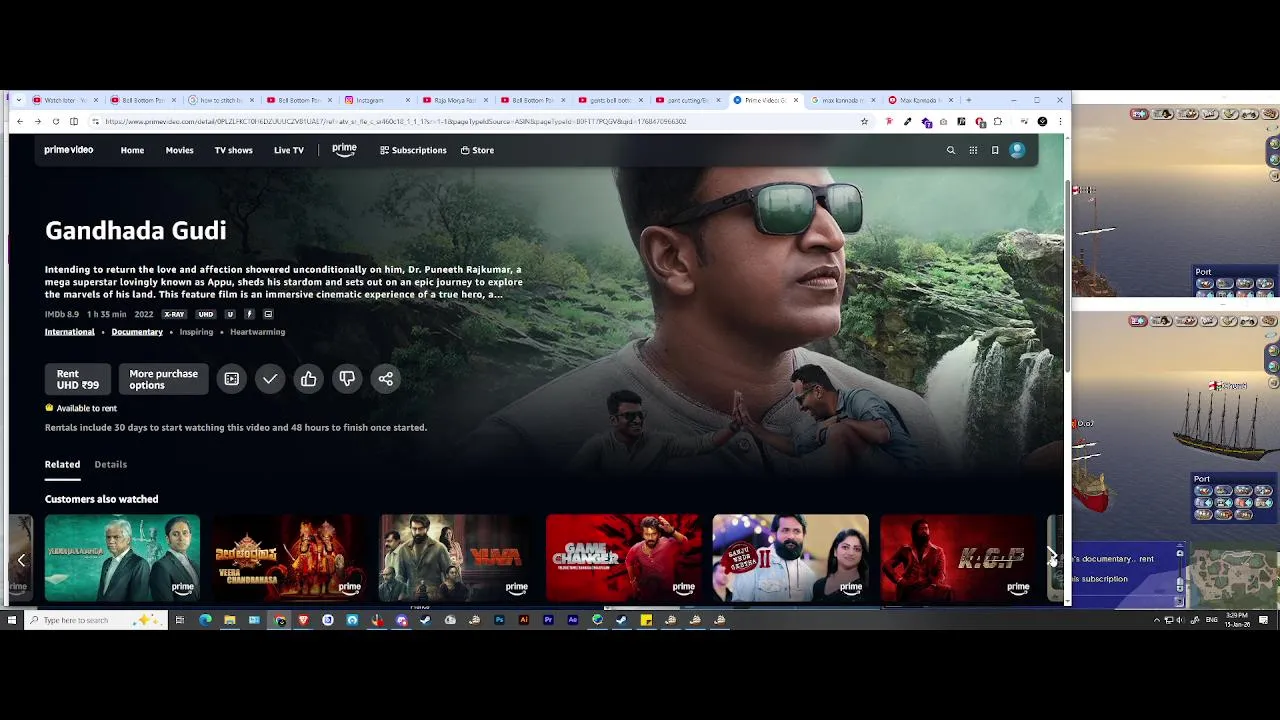The image size is (1280, 720).
Task: Click the Inspiring mood tag
Action: (x=196, y=332)
